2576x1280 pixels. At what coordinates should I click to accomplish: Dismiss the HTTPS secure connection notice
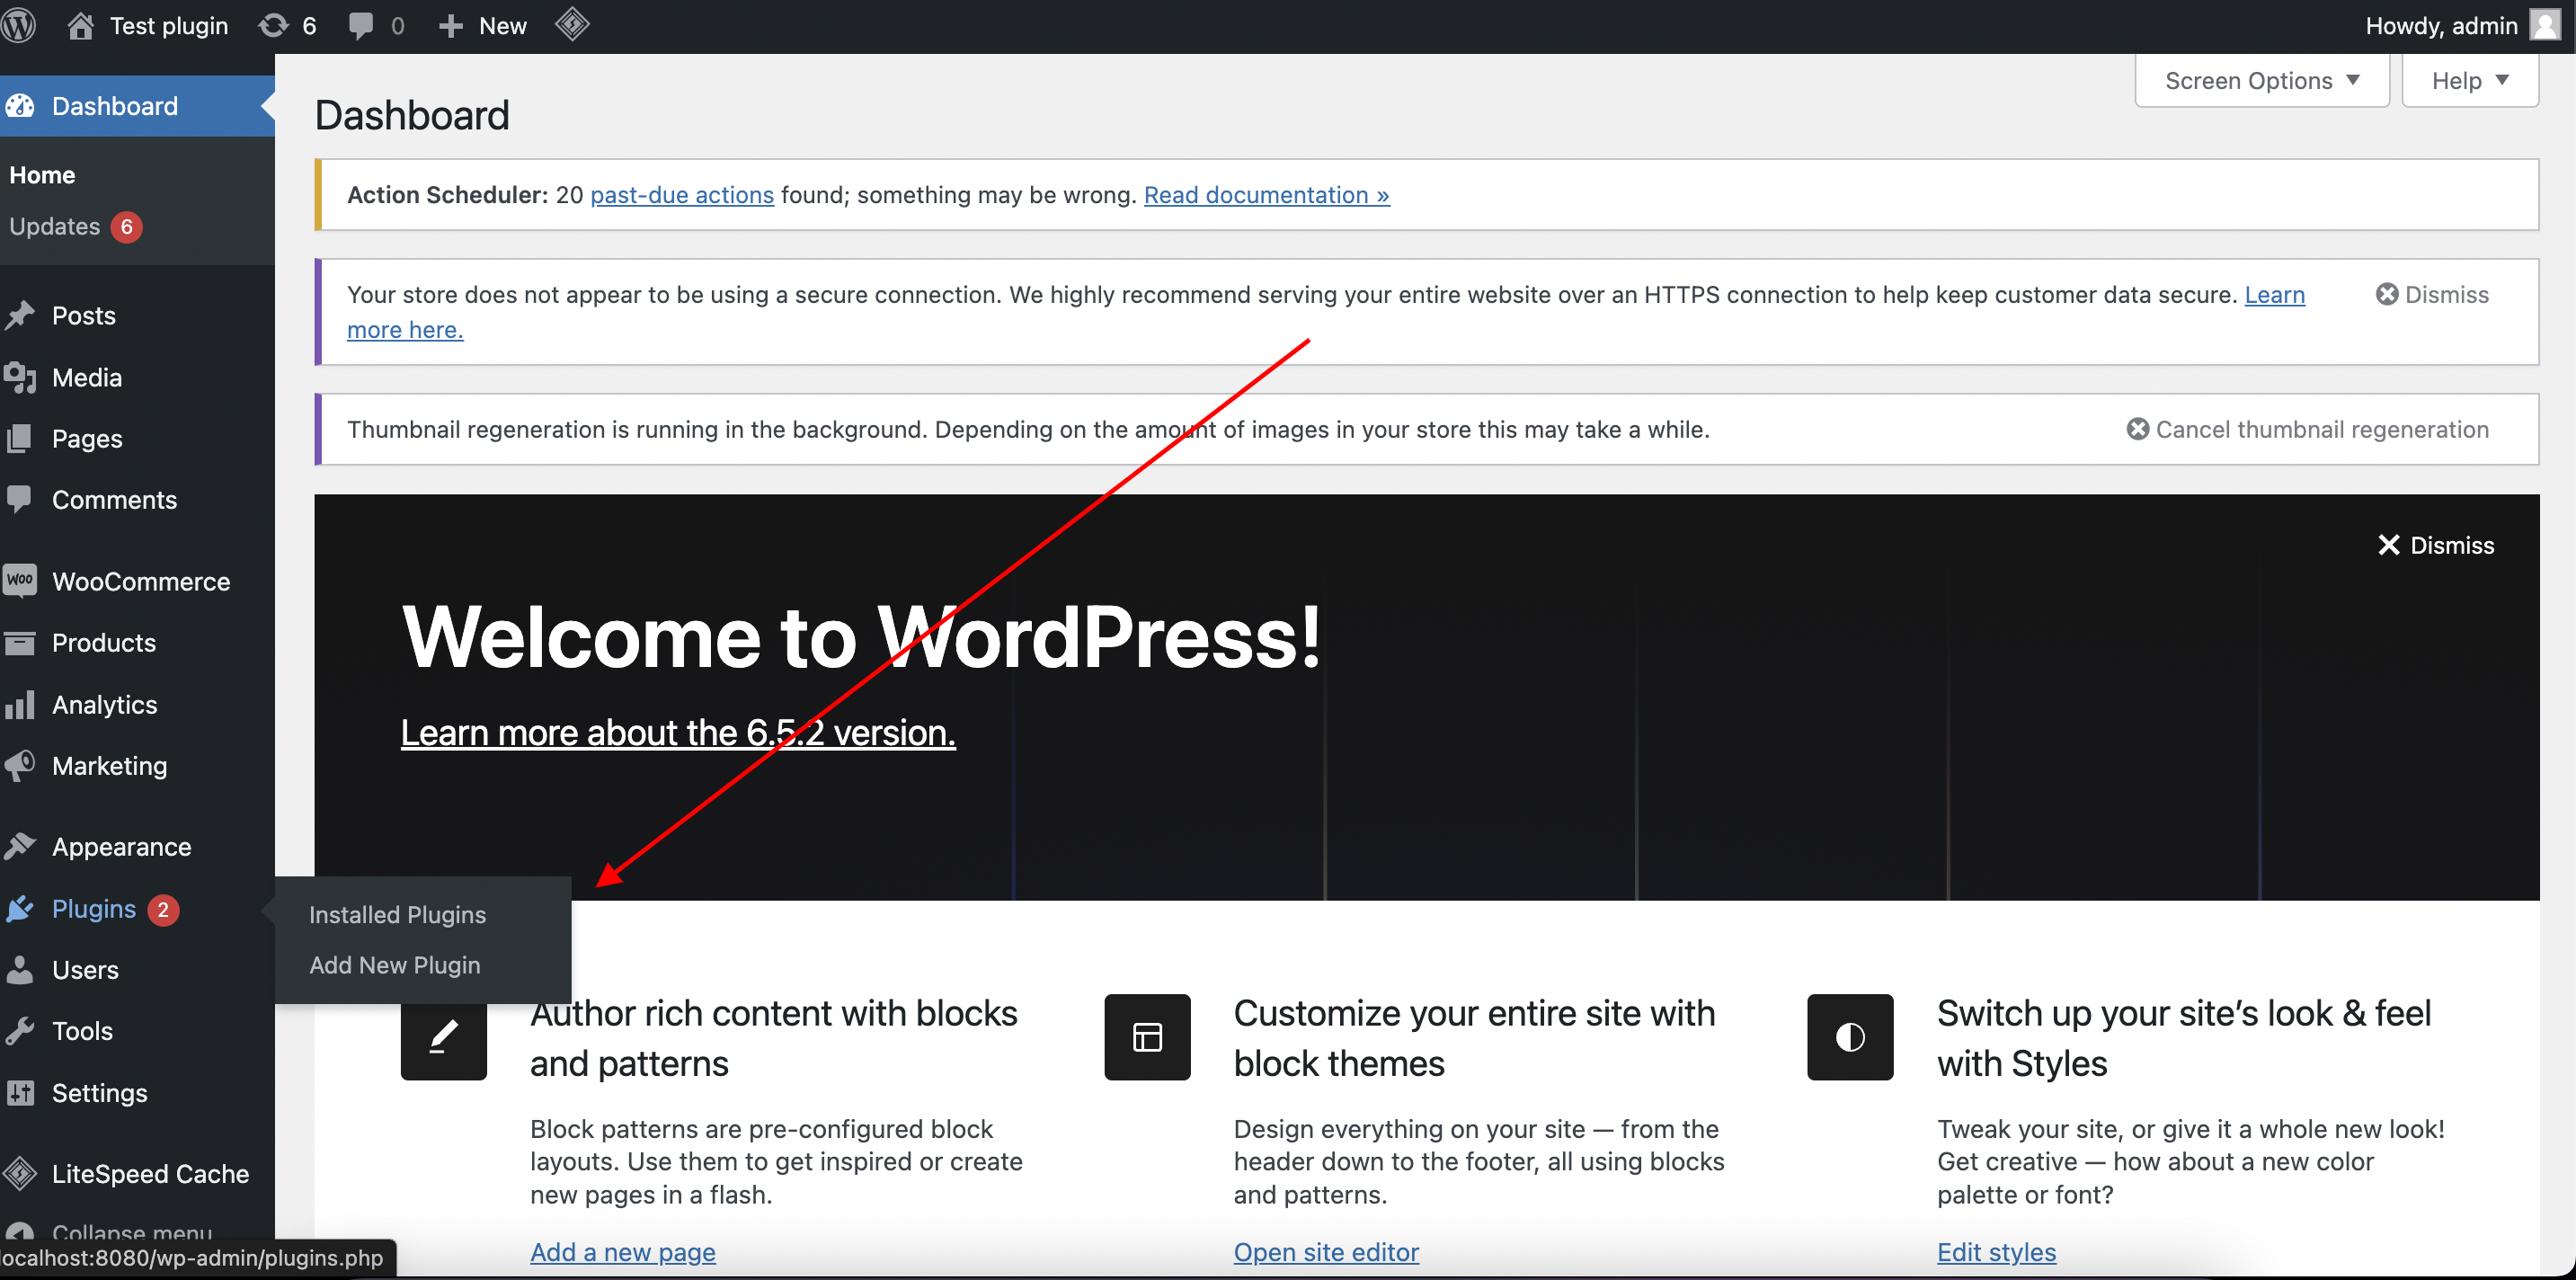[2432, 295]
